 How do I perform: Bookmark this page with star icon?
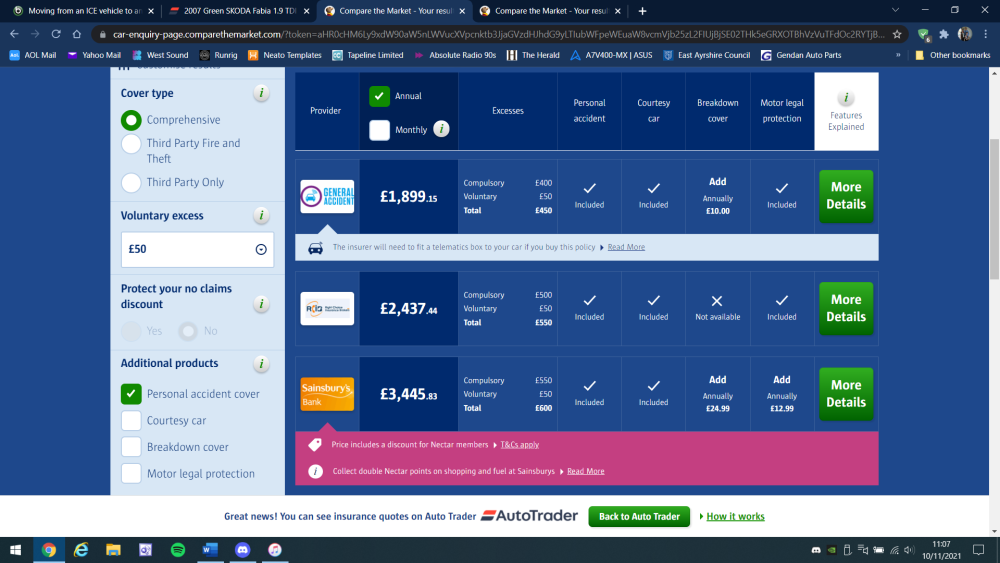[x=897, y=34]
